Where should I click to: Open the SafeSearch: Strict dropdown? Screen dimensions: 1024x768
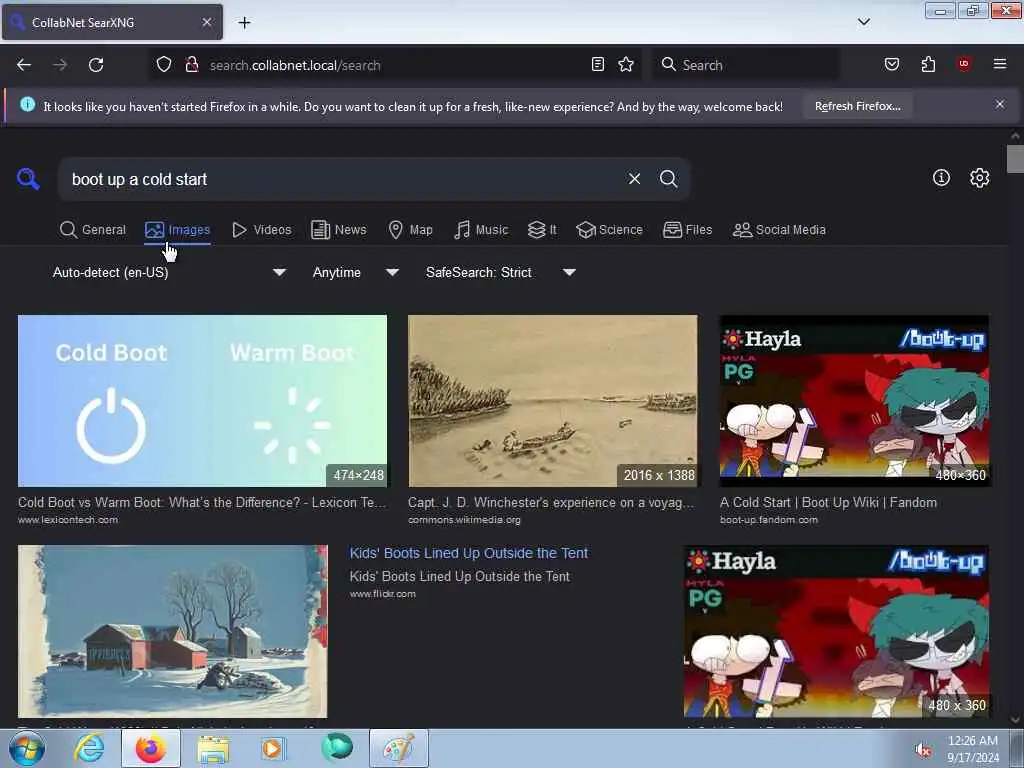coord(500,272)
